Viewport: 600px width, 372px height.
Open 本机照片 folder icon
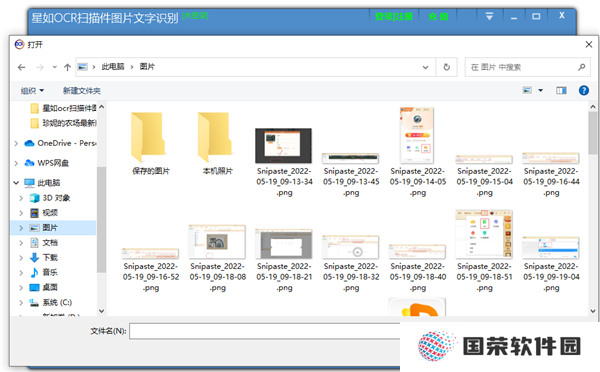[x=215, y=137]
